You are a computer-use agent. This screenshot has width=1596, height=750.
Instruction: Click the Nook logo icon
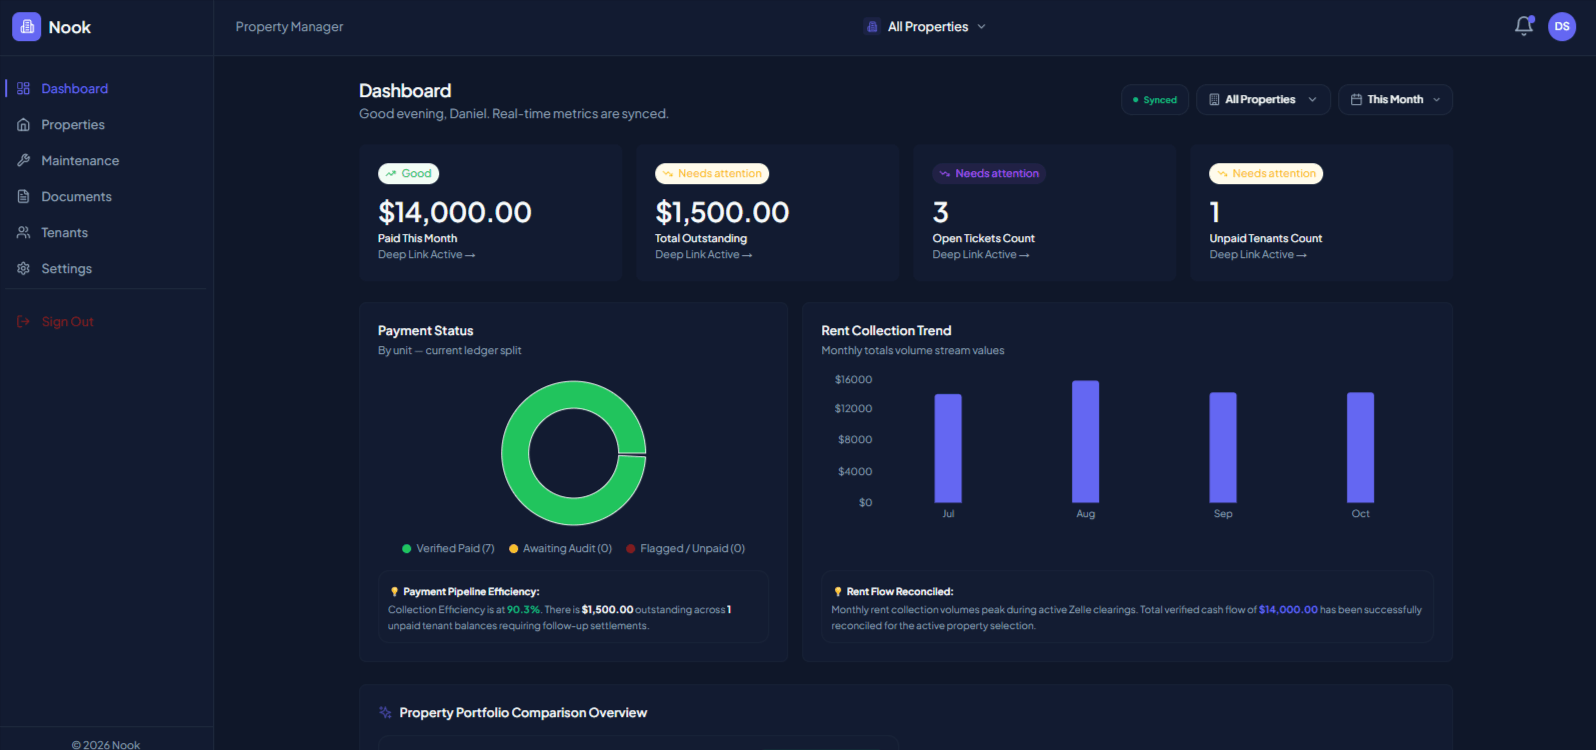(27, 27)
